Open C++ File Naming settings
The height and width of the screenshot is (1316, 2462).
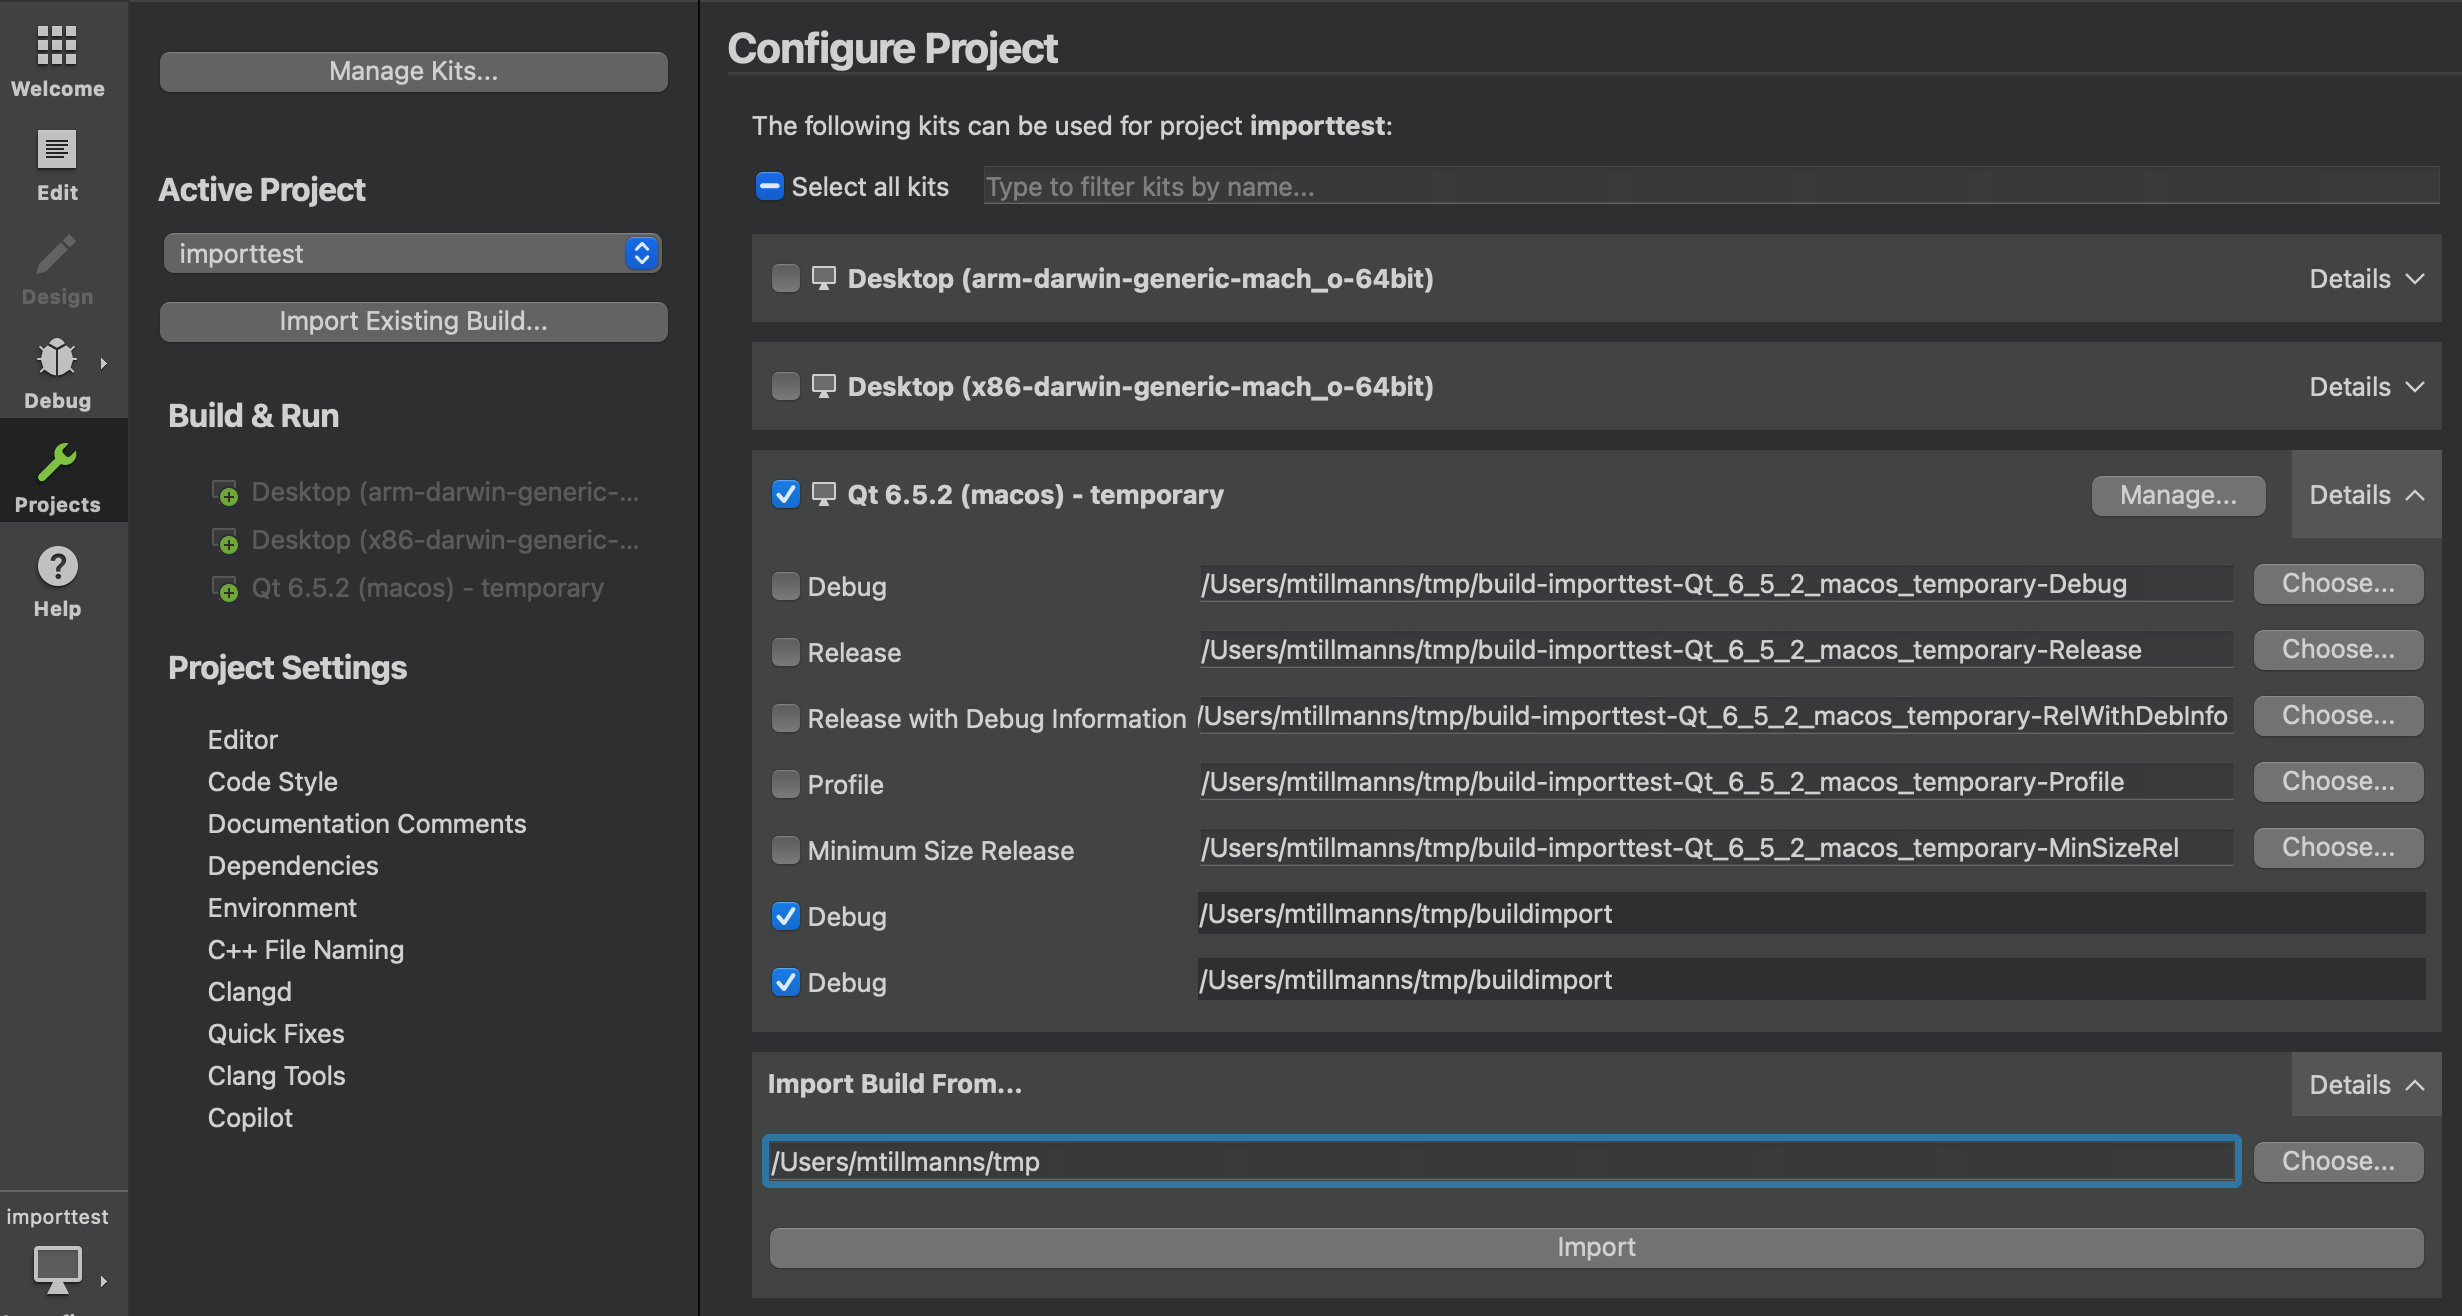click(306, 950)
